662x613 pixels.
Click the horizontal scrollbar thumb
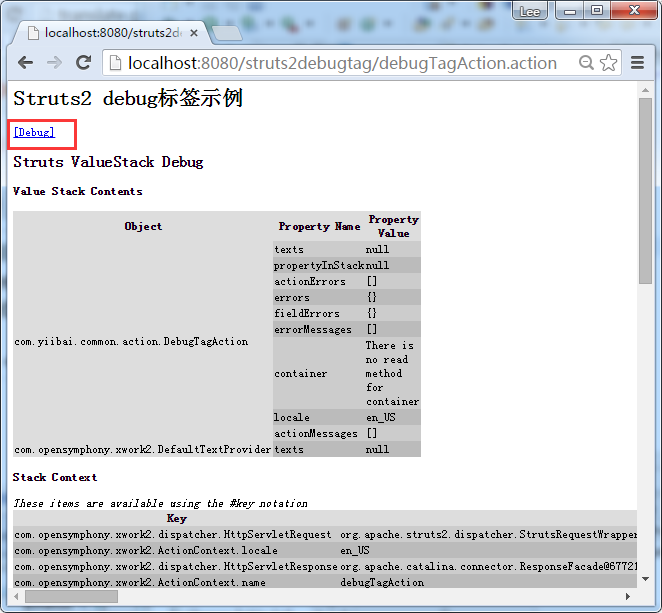[70, 596]
